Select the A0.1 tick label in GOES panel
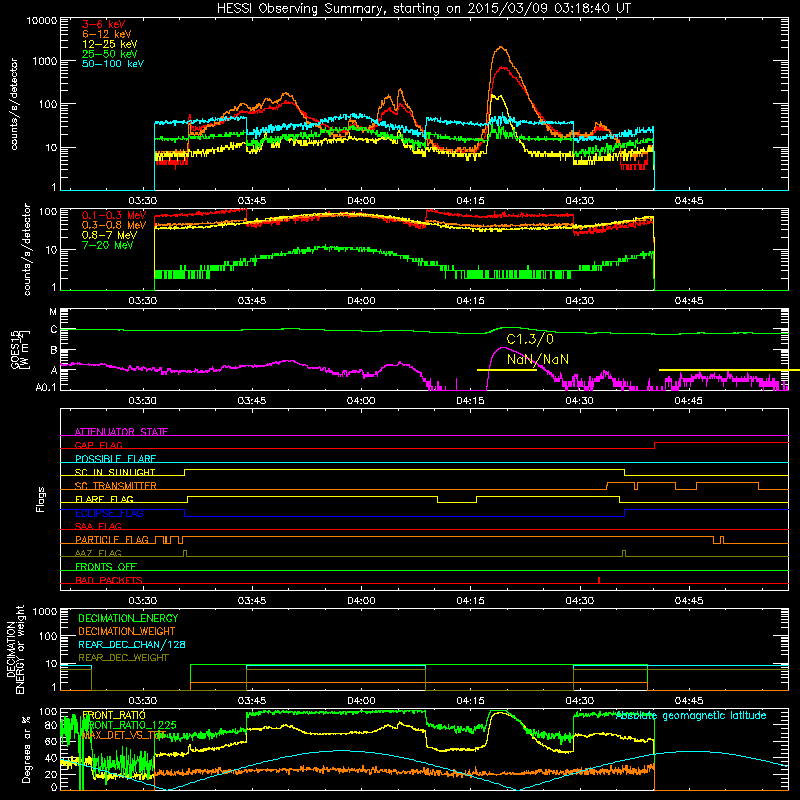Viewport: 800px width, 800px height. pyautogui.click(x=46, y=388)
